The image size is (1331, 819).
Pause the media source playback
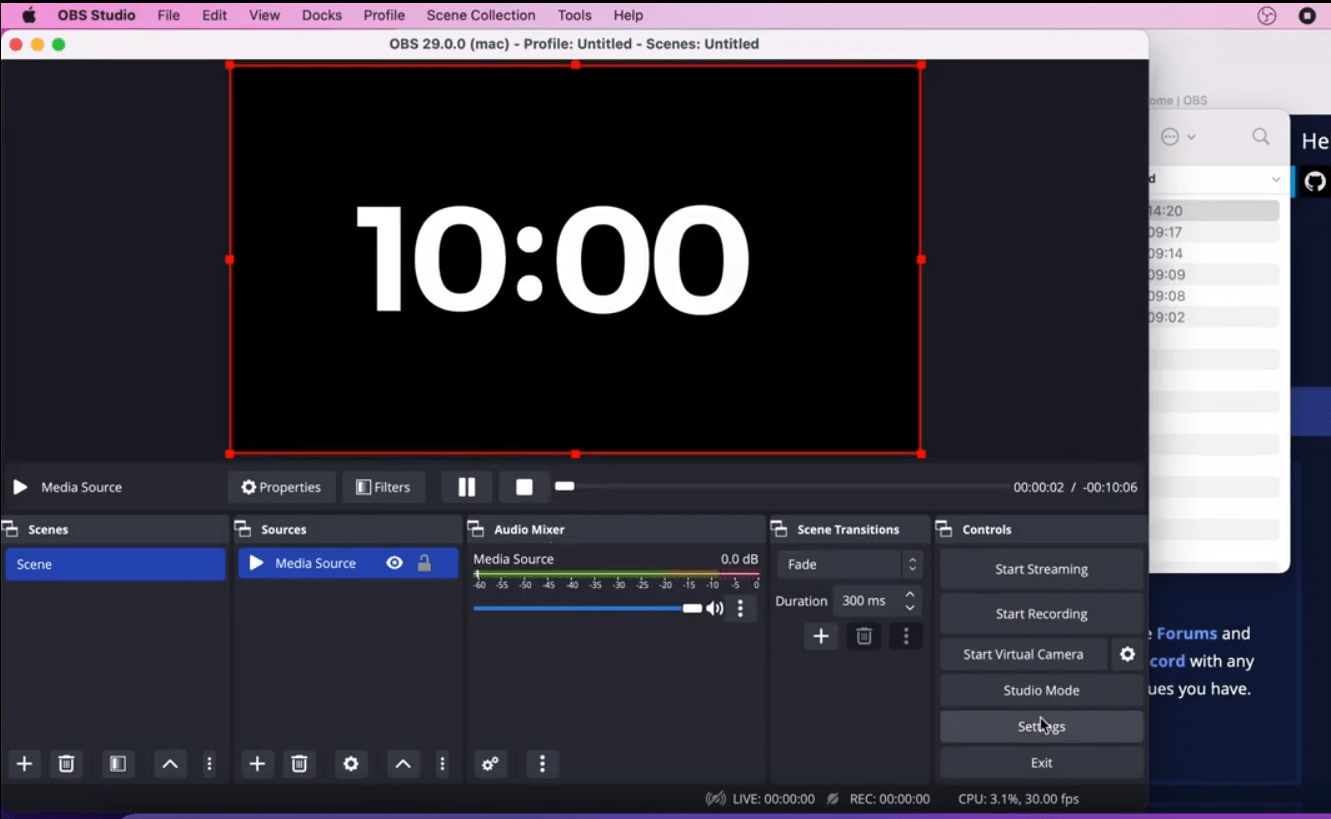tap(466, 487)
